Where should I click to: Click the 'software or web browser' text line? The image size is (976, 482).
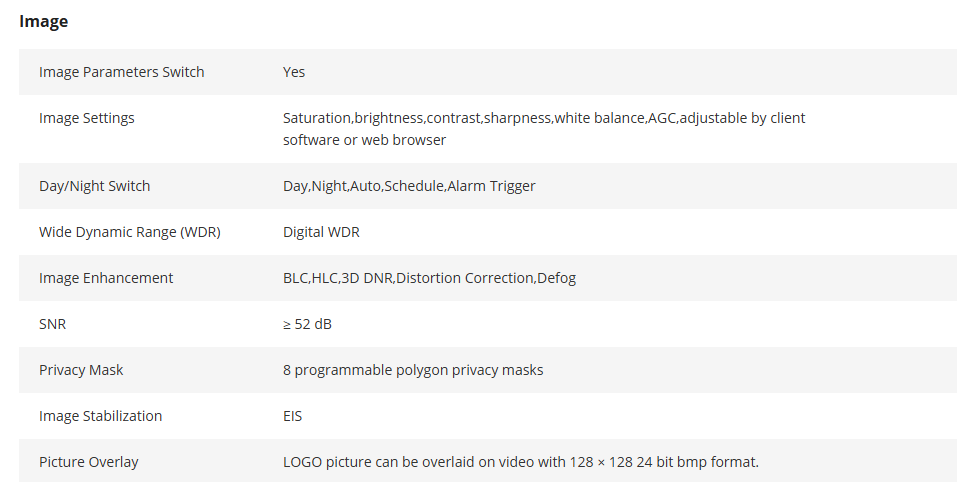364,140
